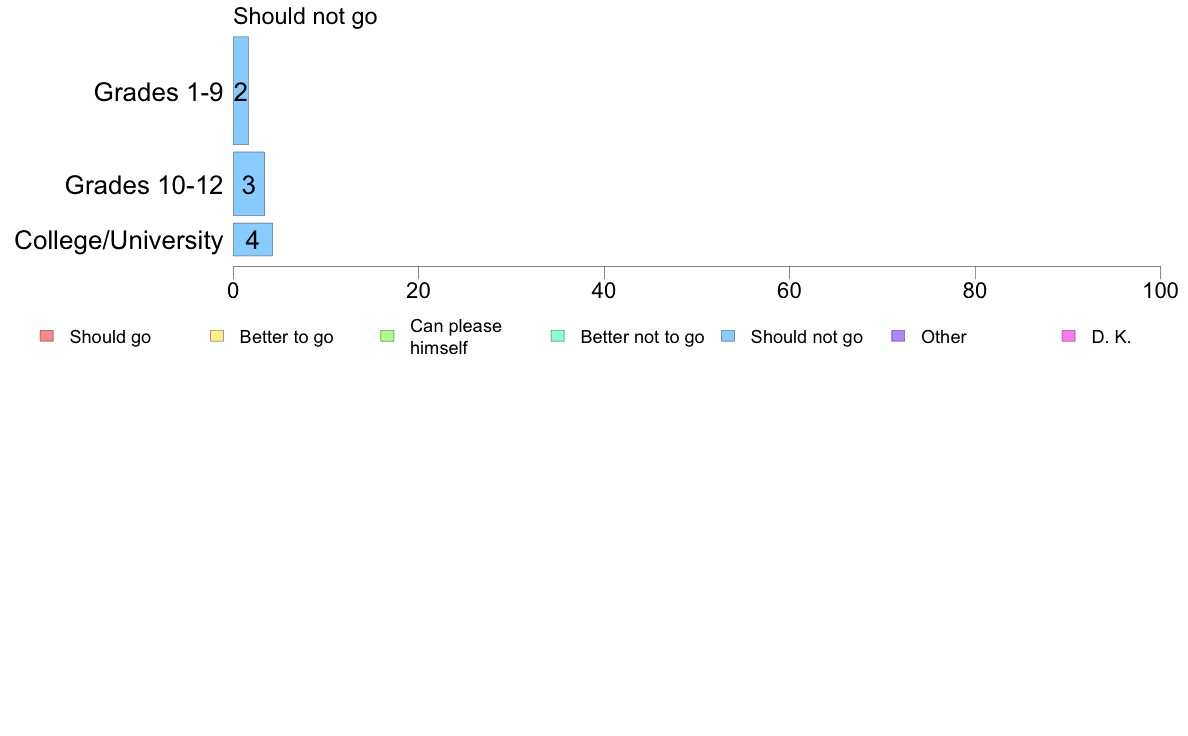Click the Grades 1-9 bar
Viewport: 1188px width, 736px height.
tap(241, 90)
